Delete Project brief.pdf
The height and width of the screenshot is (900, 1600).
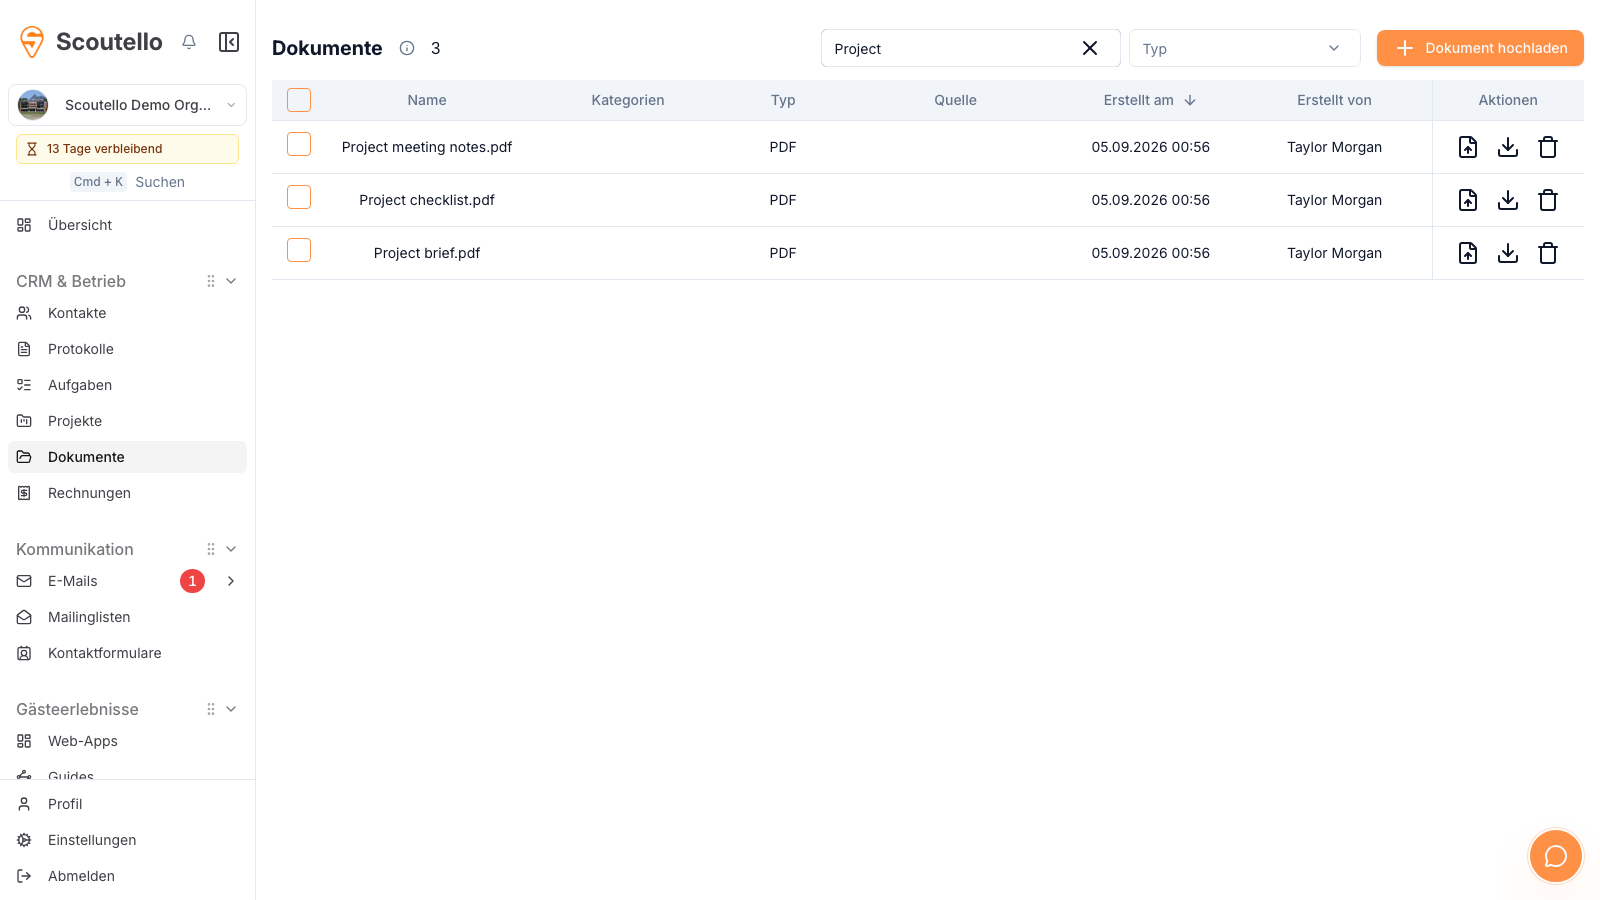pos(1548,253)
